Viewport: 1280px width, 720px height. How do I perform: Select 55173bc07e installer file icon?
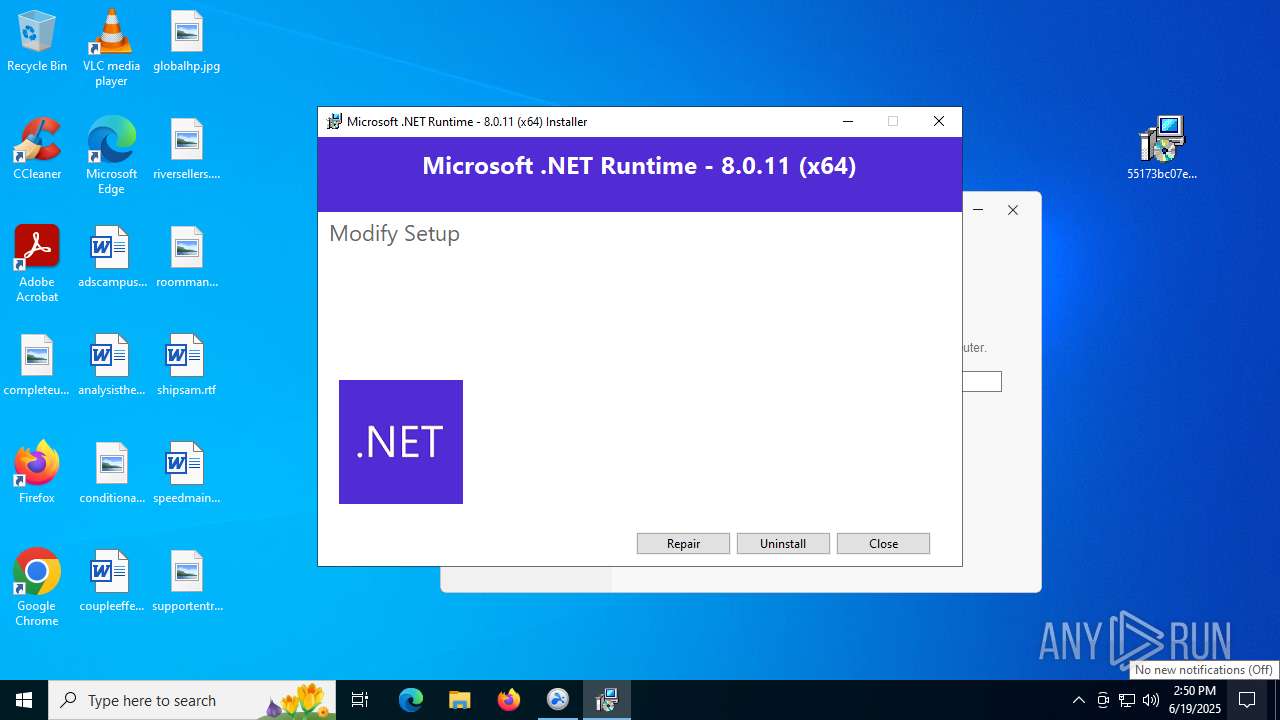(x=1161, y=148)
